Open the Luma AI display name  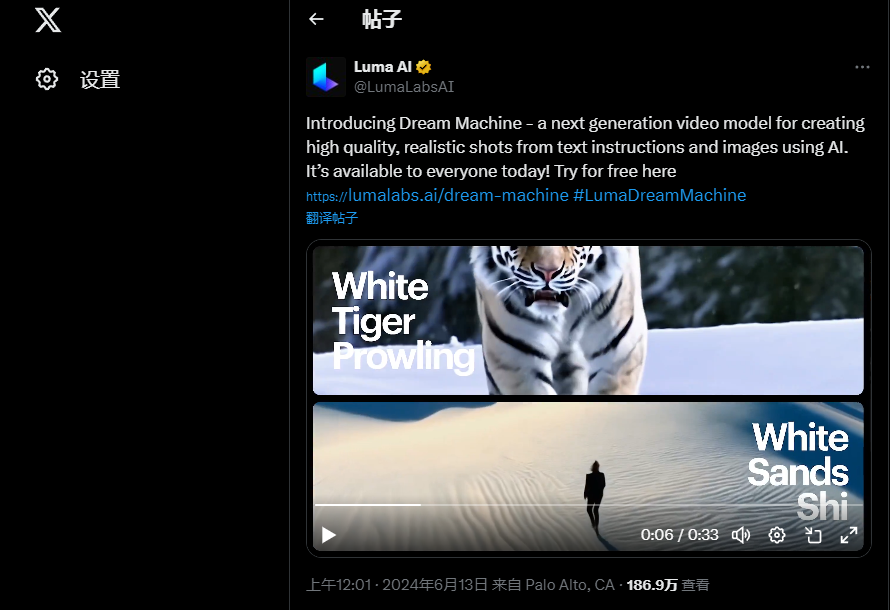[x=383, y=67]
